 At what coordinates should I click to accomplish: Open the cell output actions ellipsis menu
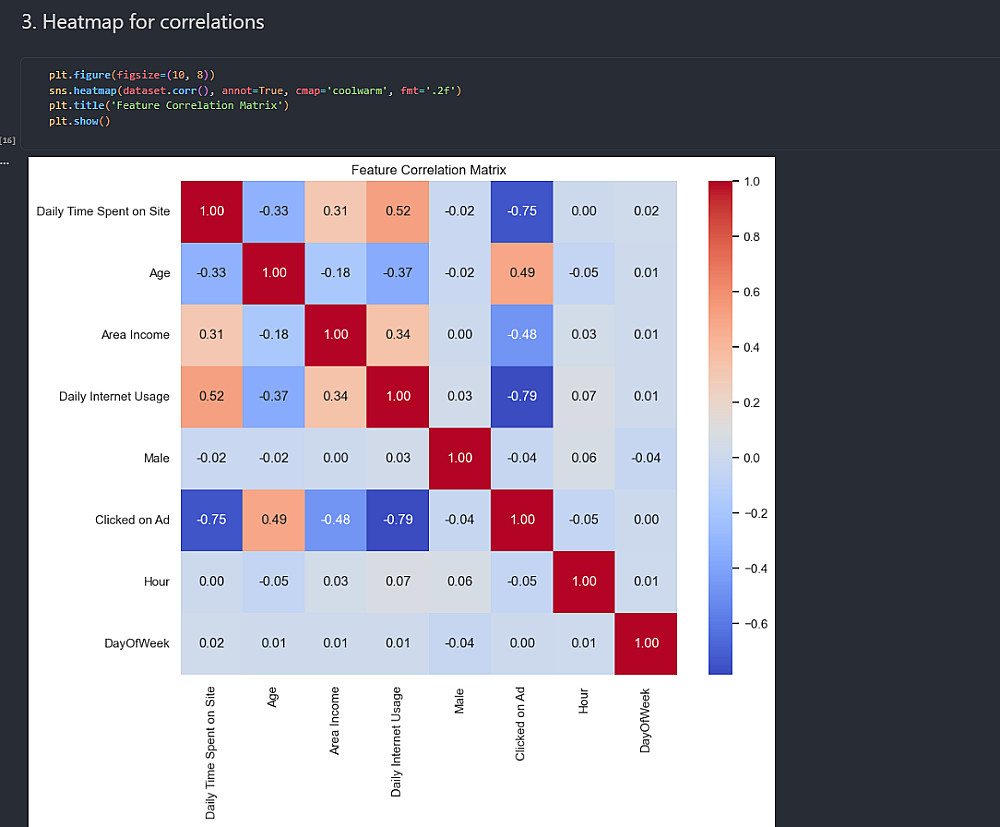coord(4,161)
